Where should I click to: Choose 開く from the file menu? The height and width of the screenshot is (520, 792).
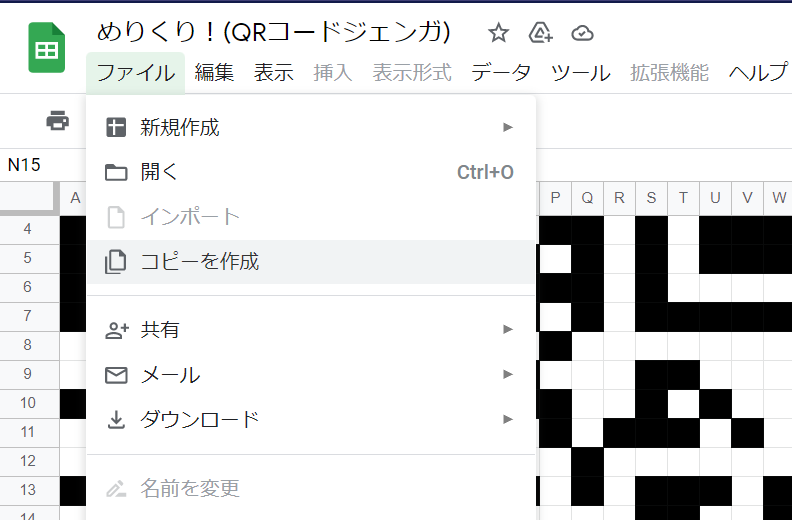tap(311, 172)
